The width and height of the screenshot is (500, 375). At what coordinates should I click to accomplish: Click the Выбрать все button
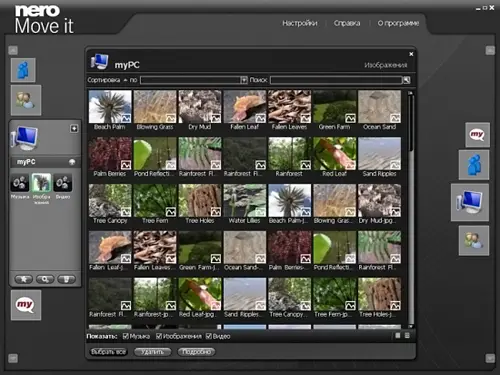108,352
